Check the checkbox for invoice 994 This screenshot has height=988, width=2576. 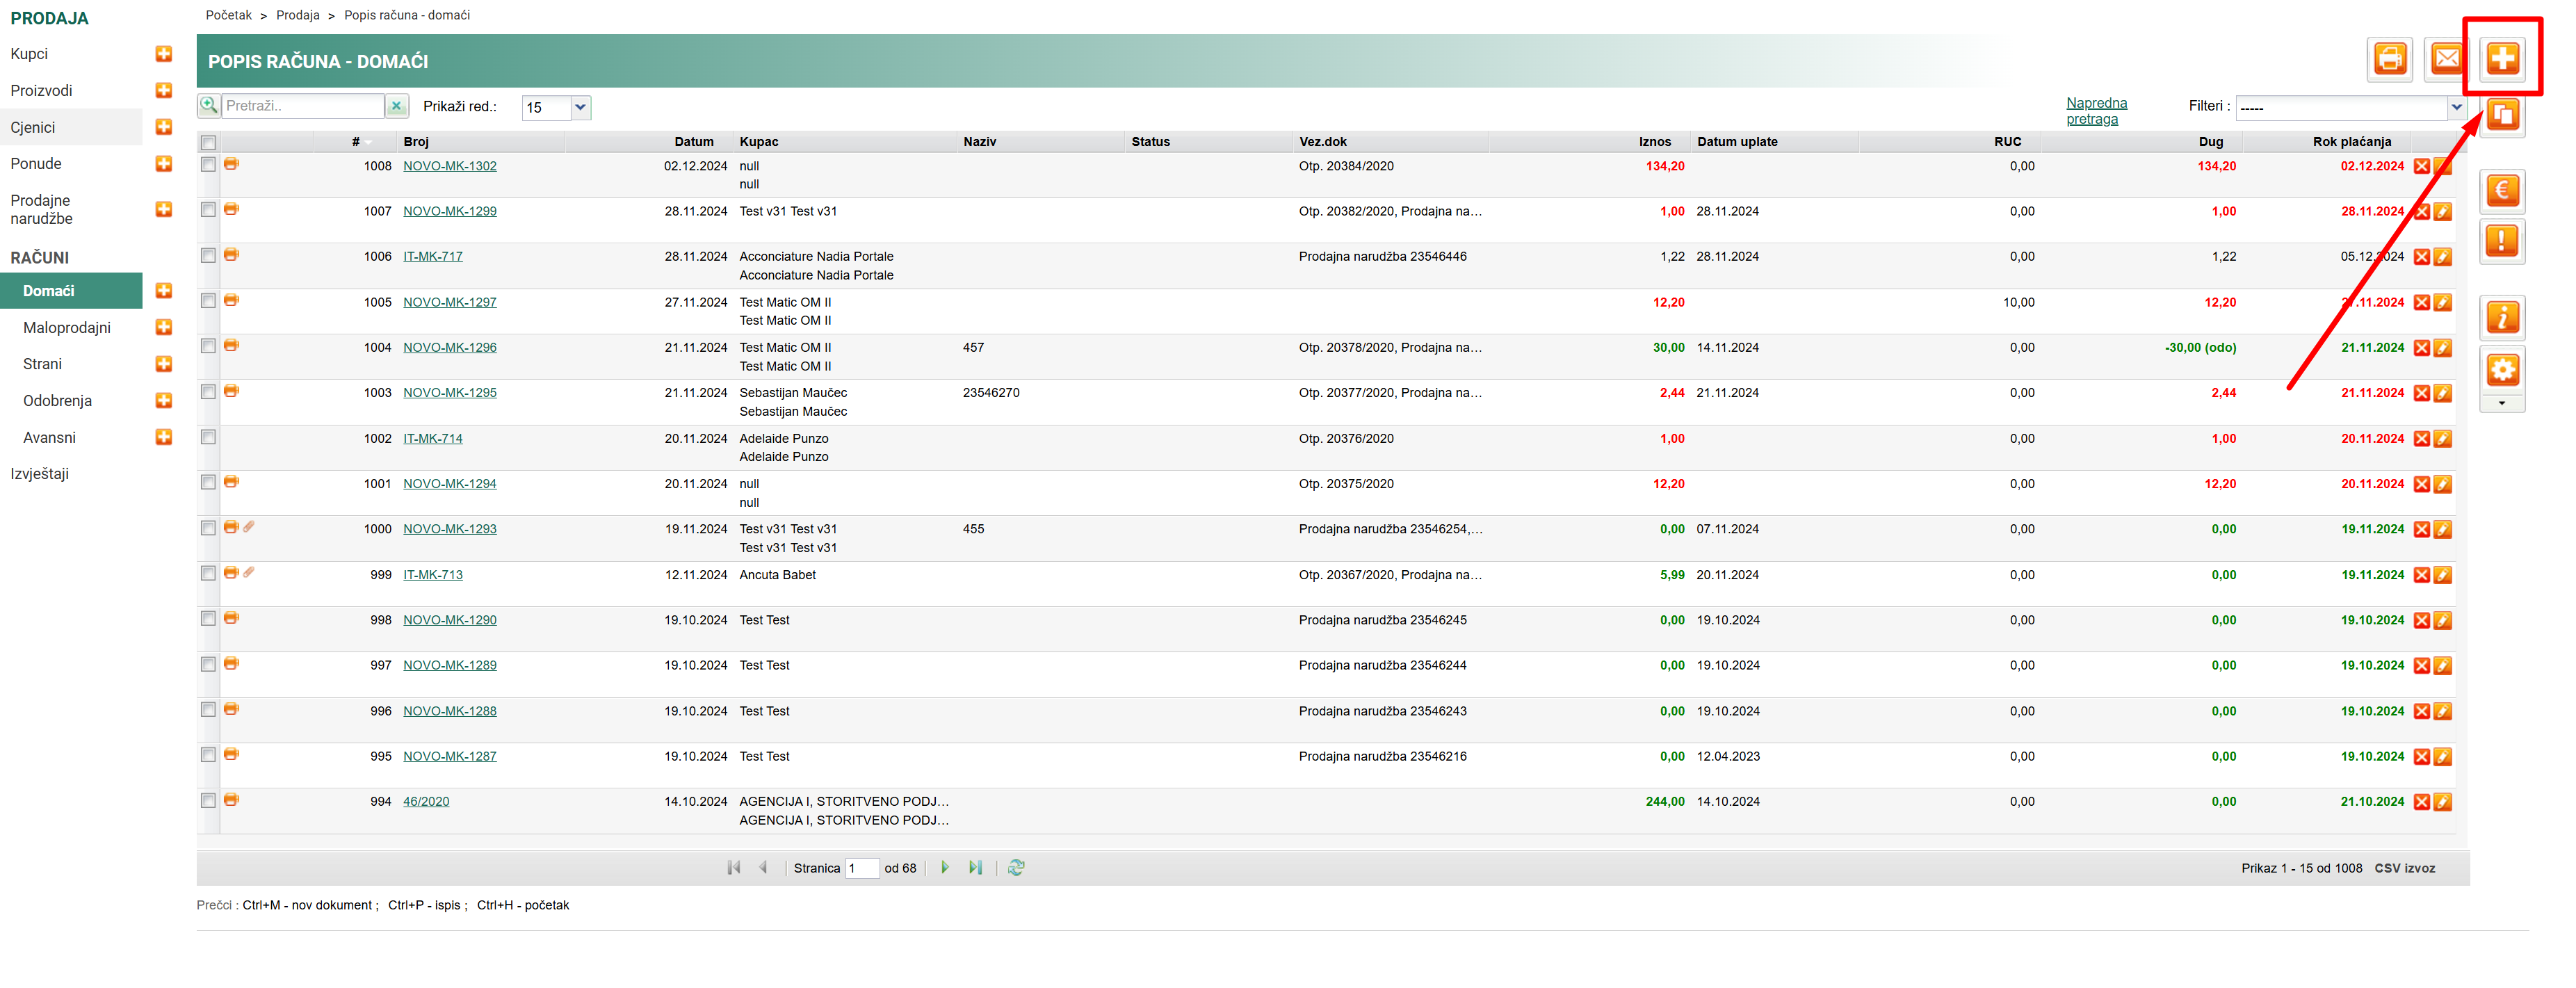tap(208, 800)
